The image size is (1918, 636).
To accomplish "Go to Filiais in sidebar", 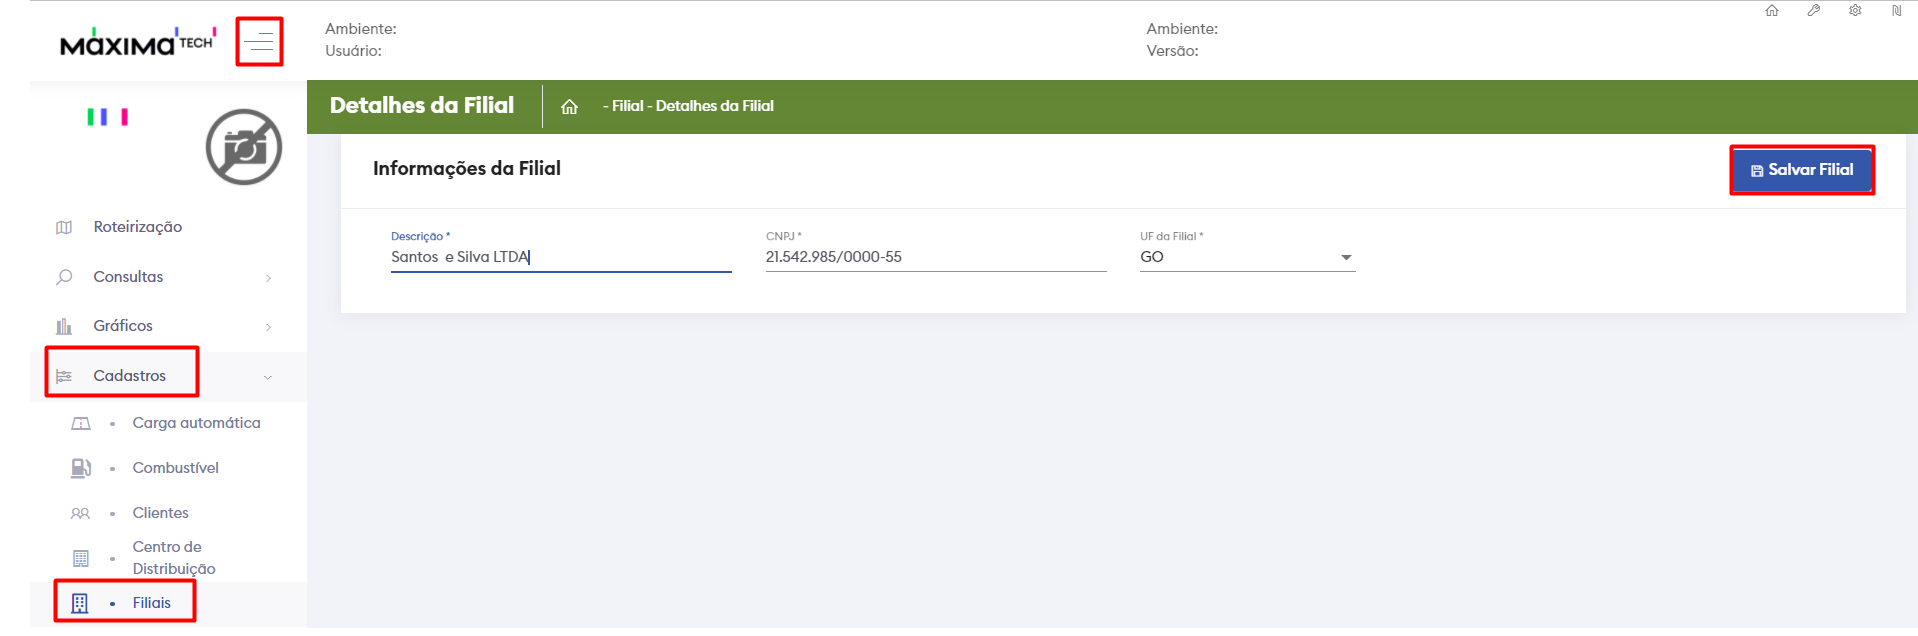I will [151, 603].
